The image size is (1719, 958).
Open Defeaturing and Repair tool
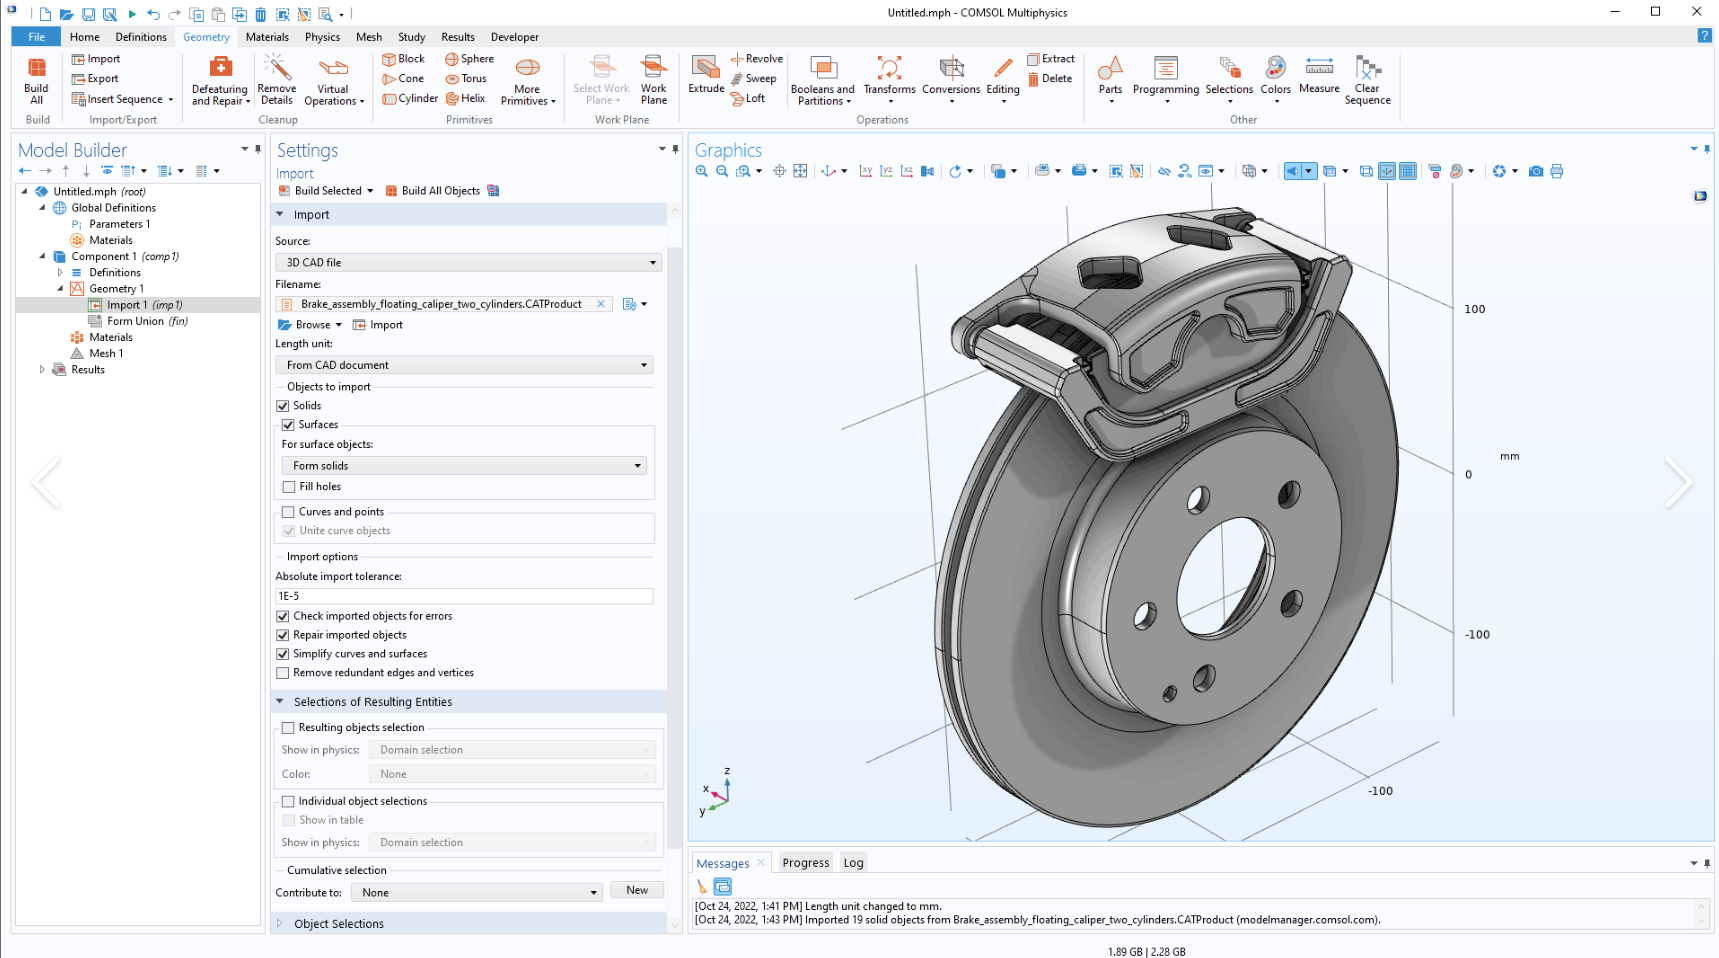click(220, 80)
